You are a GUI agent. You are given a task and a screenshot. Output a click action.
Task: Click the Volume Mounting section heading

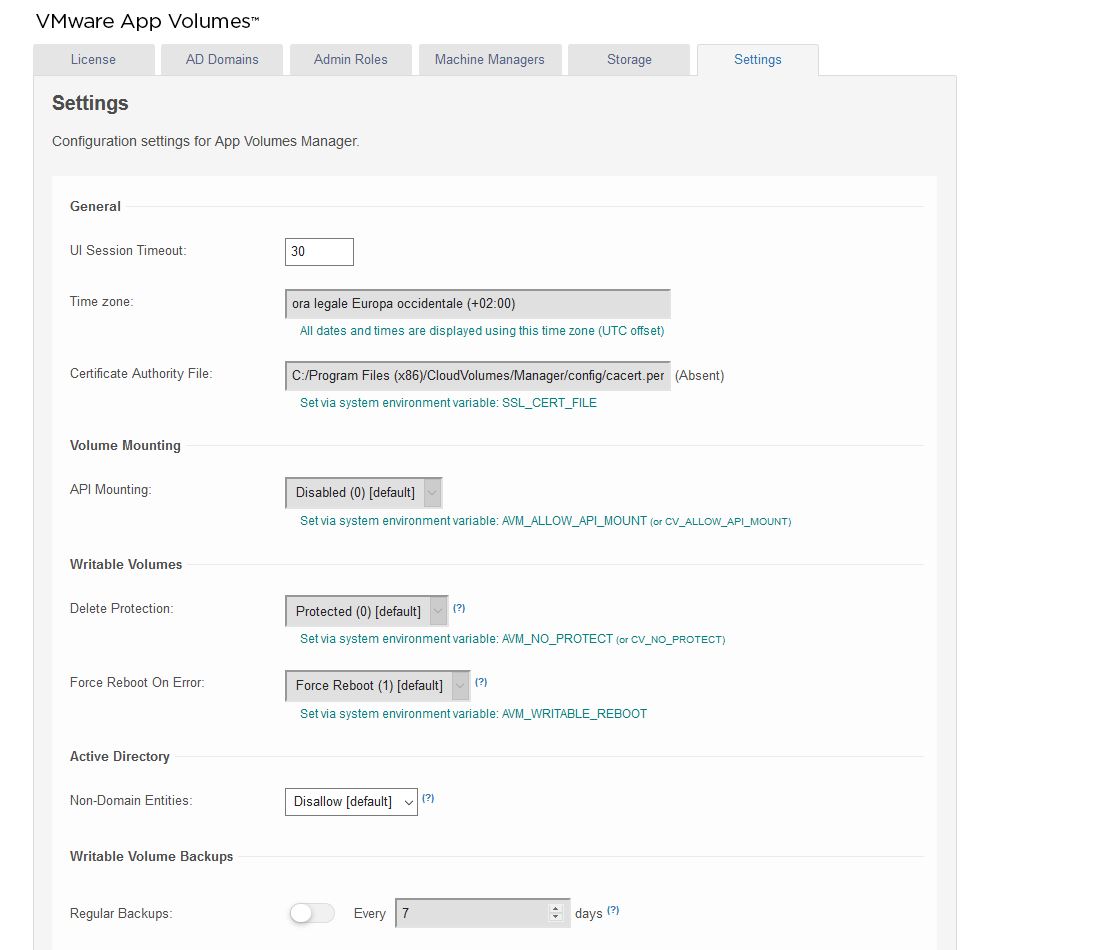tap(125, 446)
